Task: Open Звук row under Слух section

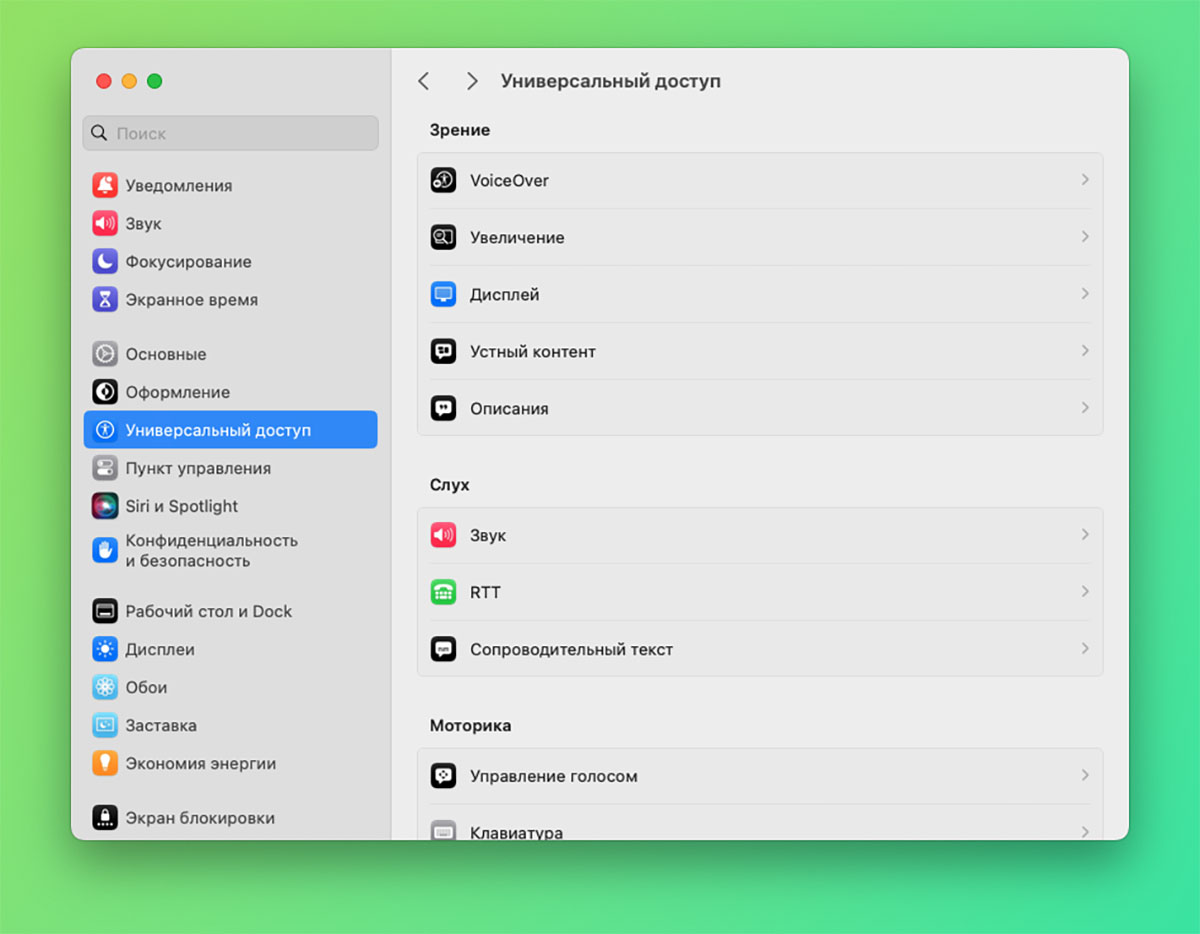Action: coord(760,535)
